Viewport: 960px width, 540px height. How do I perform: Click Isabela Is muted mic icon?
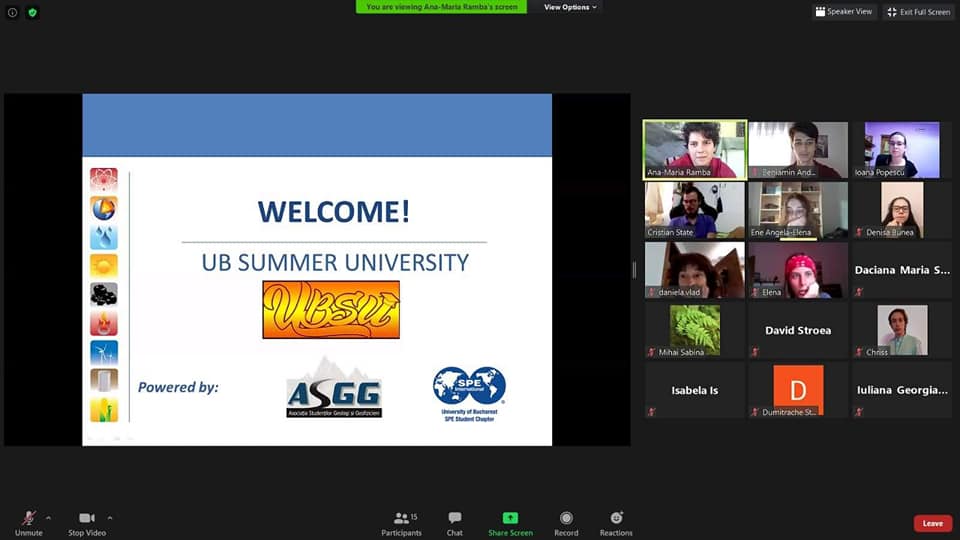coord(651,412)
